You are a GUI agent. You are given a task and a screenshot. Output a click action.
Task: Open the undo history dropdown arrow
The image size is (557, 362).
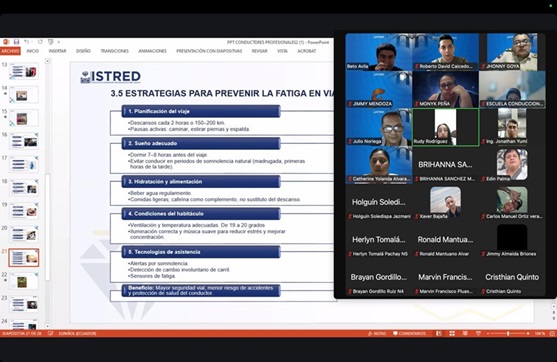pyautogui.click(x=32, y=42)
